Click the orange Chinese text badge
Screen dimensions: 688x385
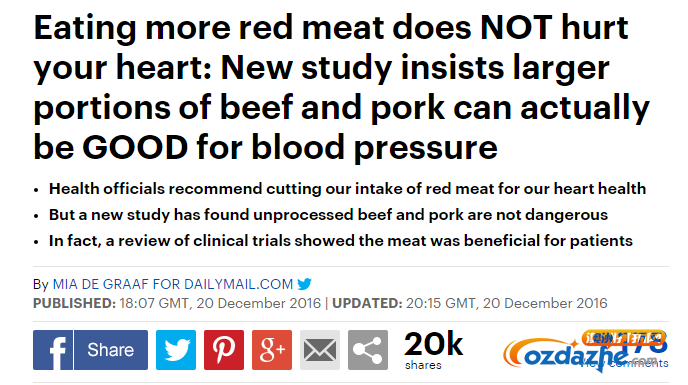pyautogui.click(x=624, y=338)
